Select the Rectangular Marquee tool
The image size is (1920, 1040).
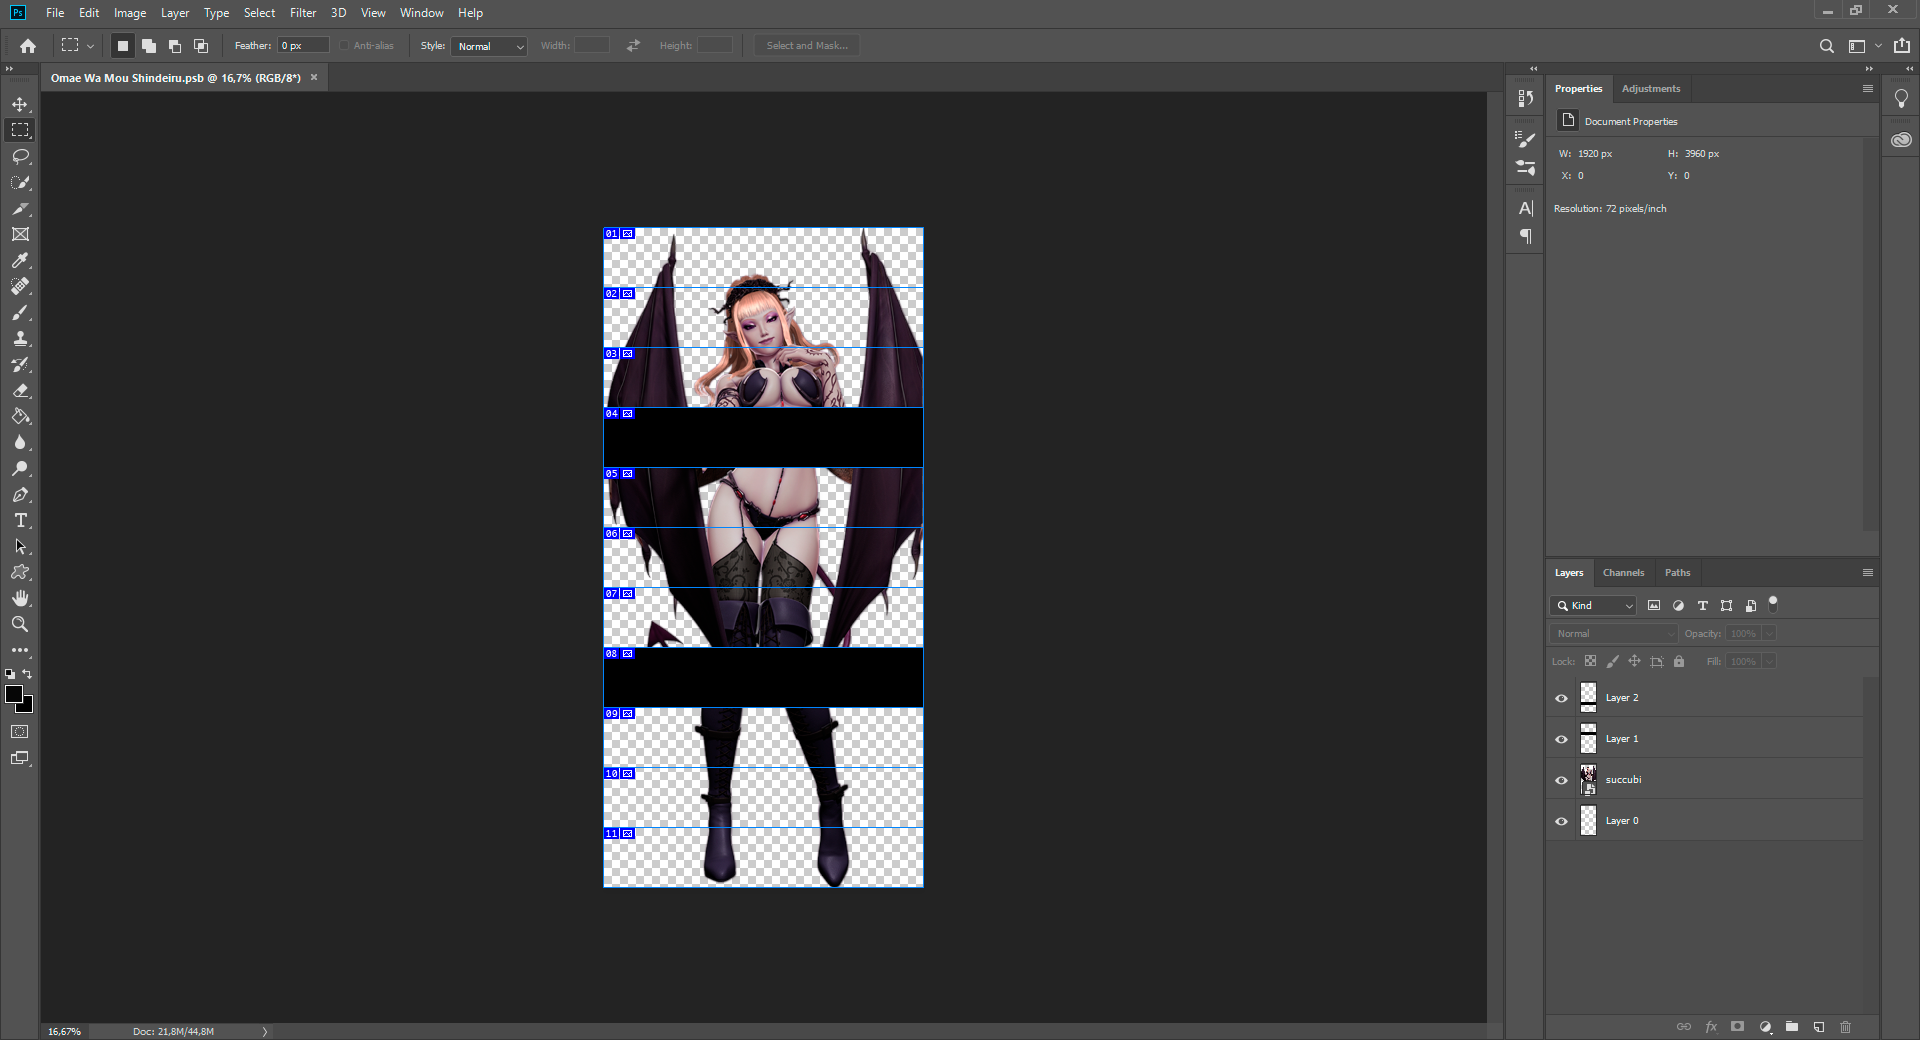[x=20, y=130]
